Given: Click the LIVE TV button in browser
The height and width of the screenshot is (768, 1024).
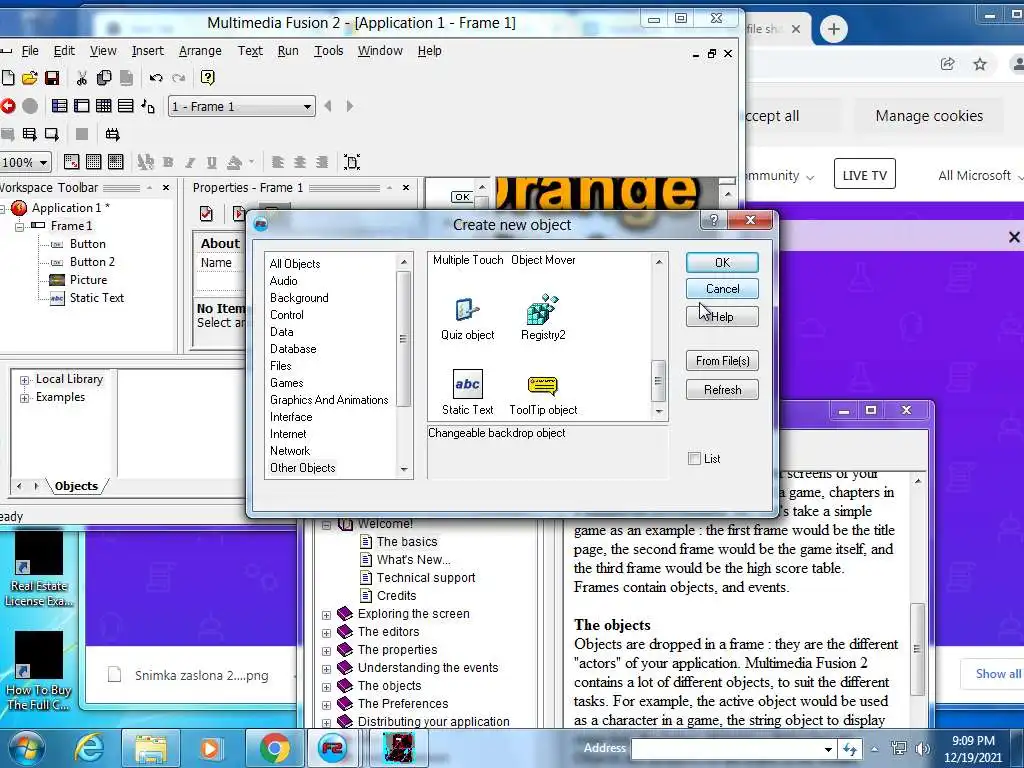Looking at the screenshot, I should [x=864, y=175].
